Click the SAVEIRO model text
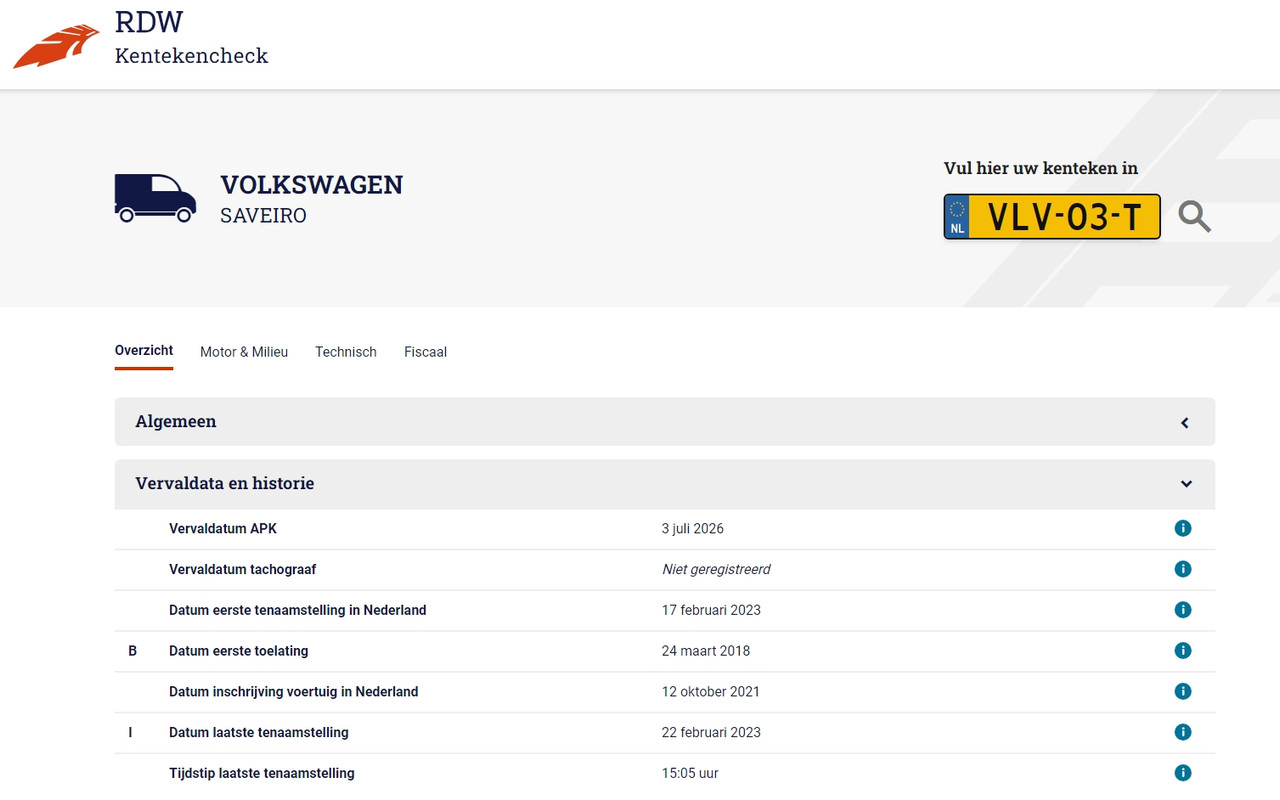Viewport: 1280px width, 800px height. tap(264, 216)
